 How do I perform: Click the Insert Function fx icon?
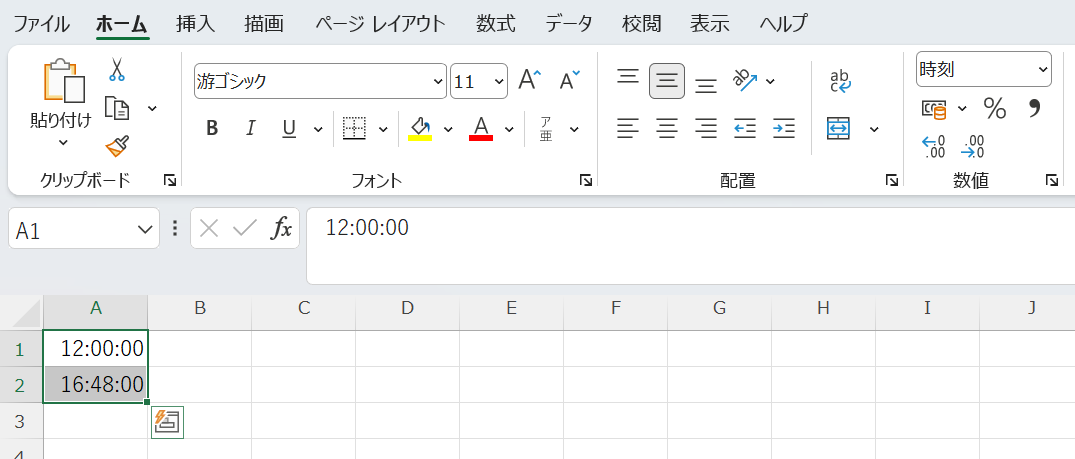[282, 229]
